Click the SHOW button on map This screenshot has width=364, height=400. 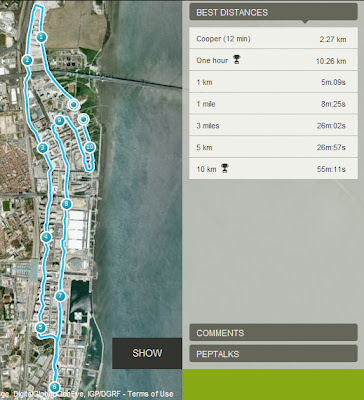147,353
